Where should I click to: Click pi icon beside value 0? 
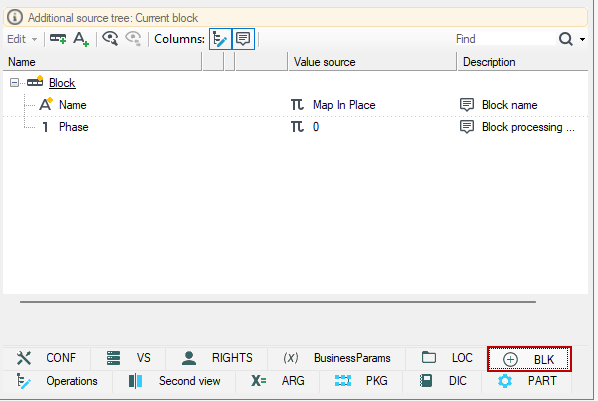click(x=297, y=127)
